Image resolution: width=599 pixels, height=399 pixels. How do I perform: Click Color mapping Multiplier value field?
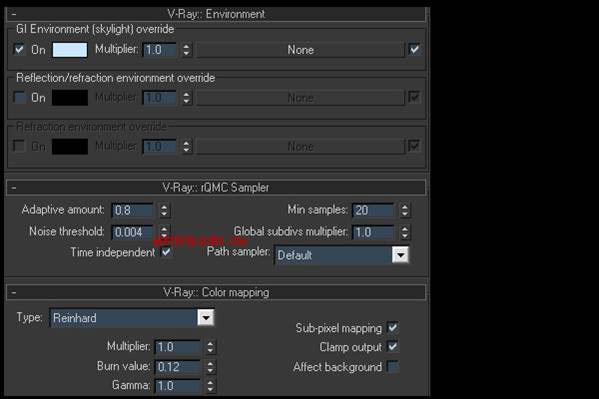tap(178, 347)
